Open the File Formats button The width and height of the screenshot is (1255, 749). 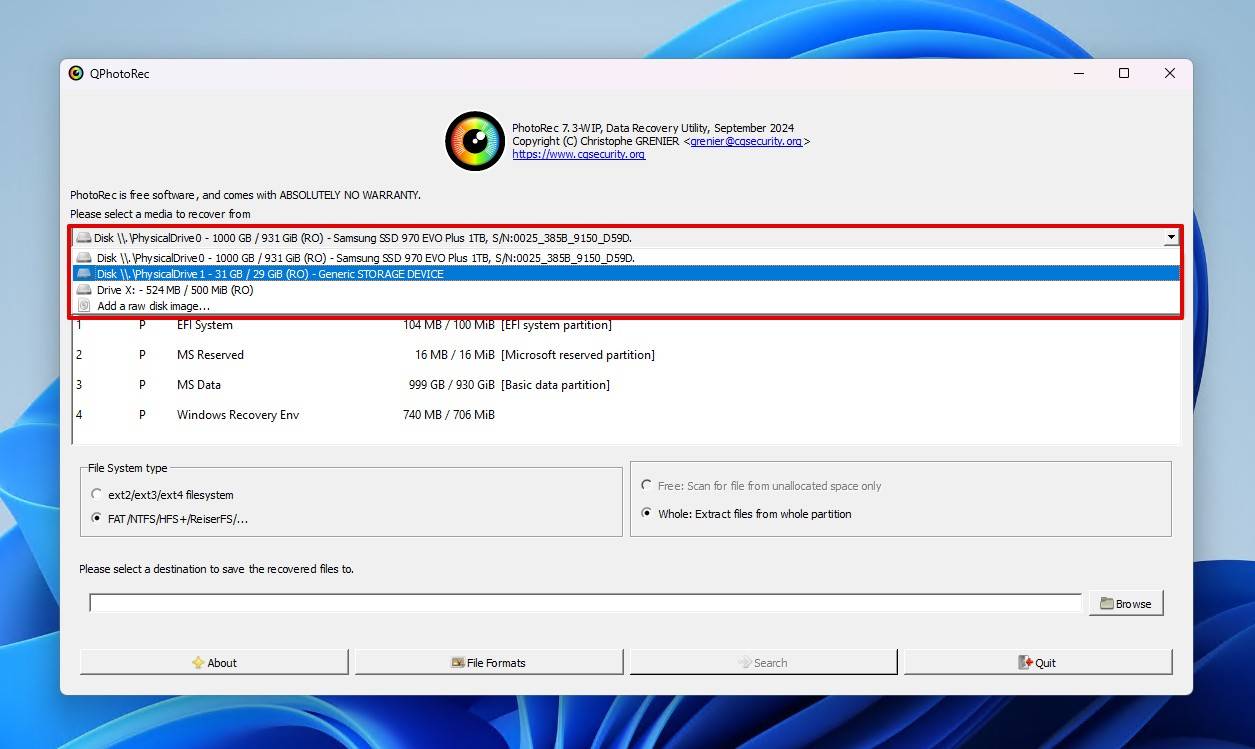[x=489, y=662]
